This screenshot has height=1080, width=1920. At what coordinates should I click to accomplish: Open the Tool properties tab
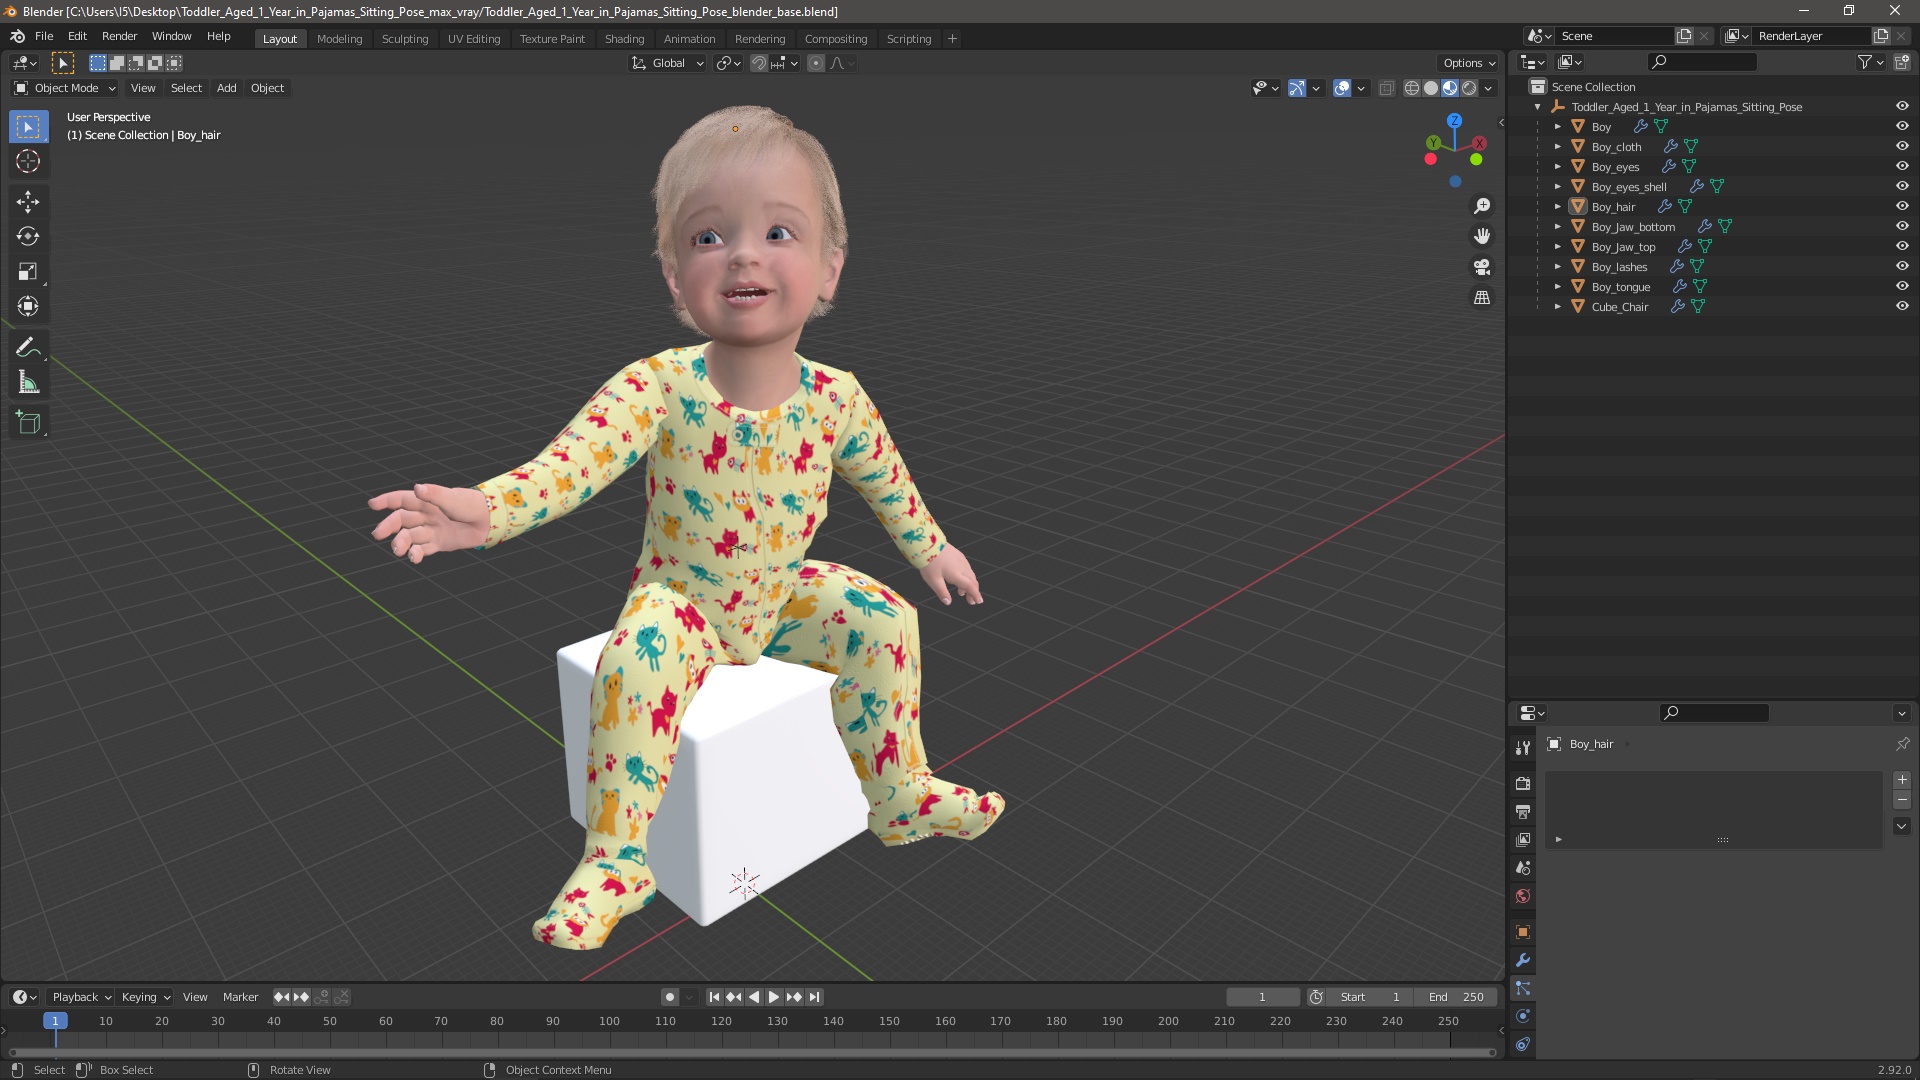[1522, 747]
